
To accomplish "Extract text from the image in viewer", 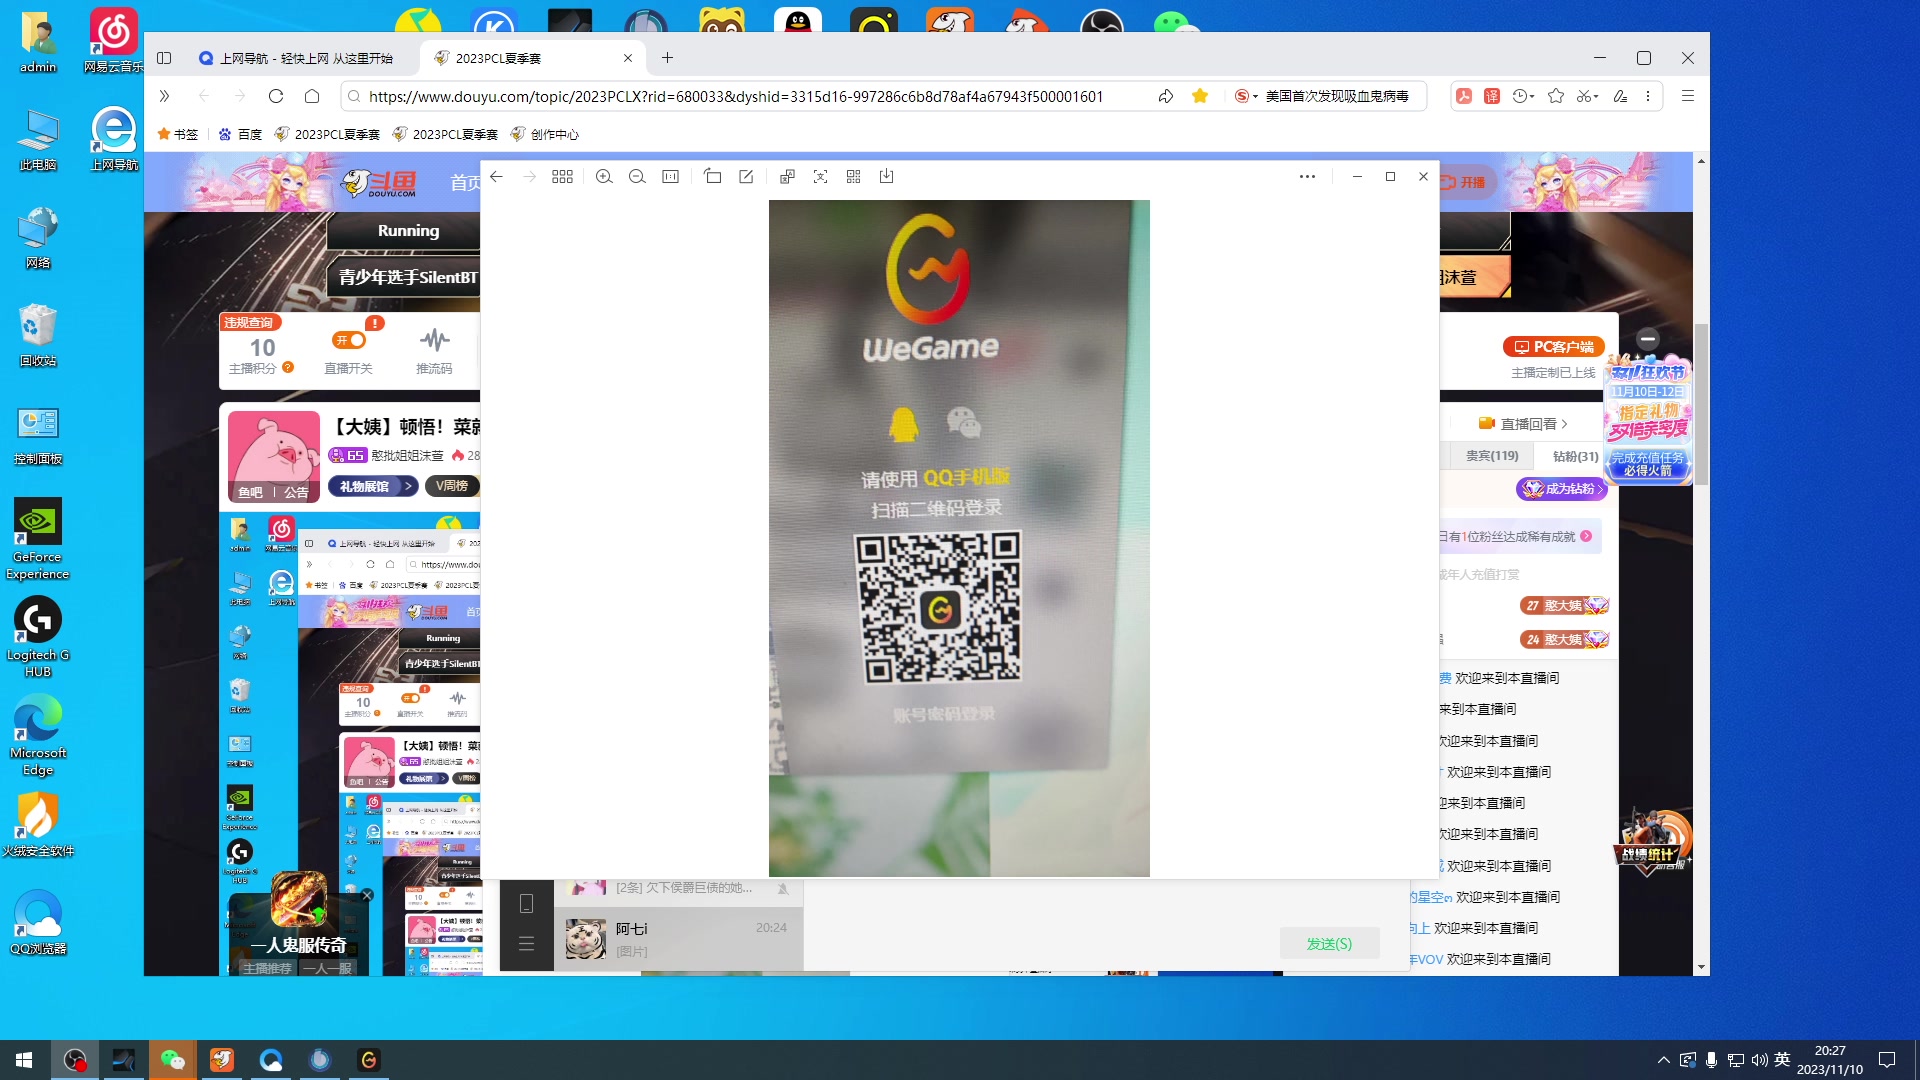I will click(821, 177).
